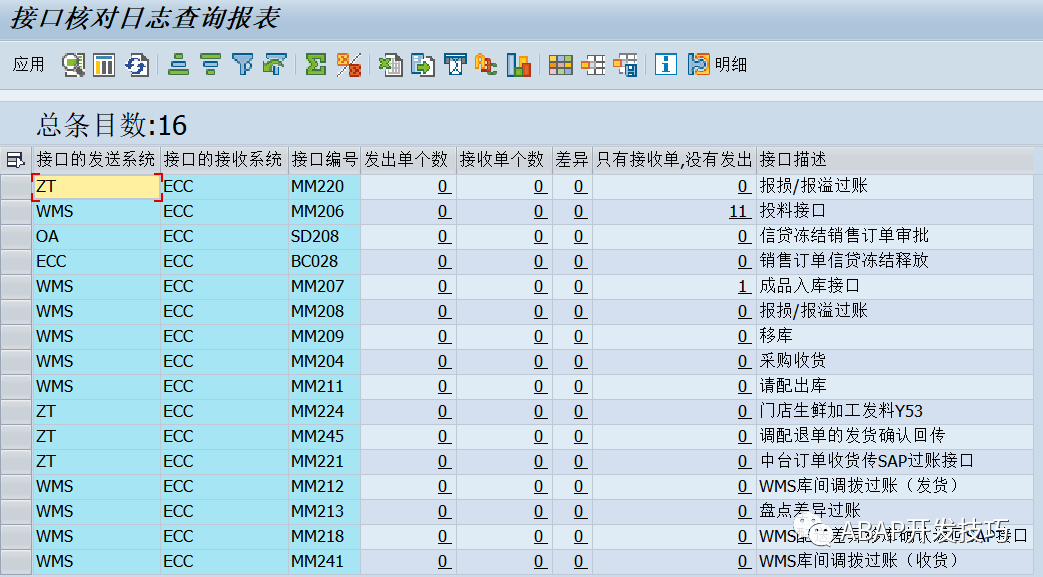This screenshot has width=1043, height=577.
Task: Click the MM241 interface number cell
Action: coord(325,562)
